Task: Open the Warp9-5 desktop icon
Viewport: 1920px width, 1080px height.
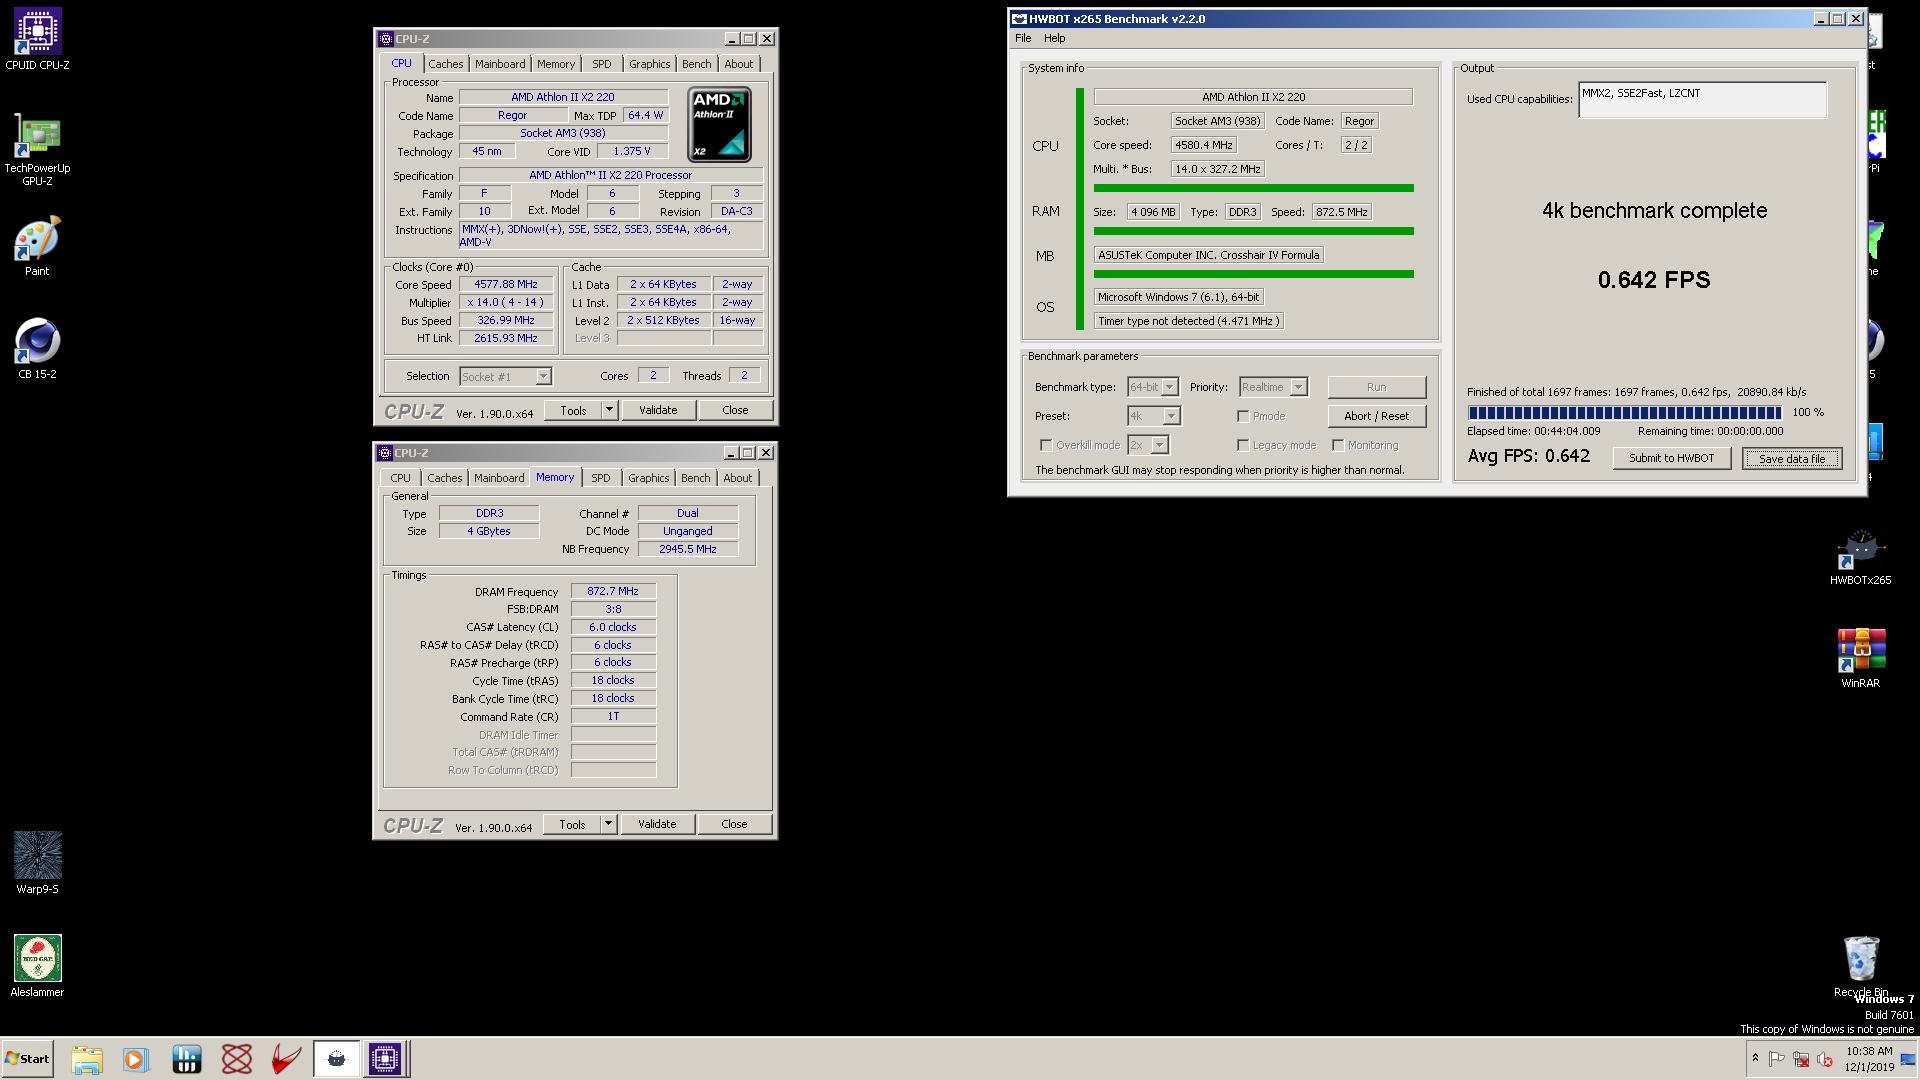Action: click(37, 863)
